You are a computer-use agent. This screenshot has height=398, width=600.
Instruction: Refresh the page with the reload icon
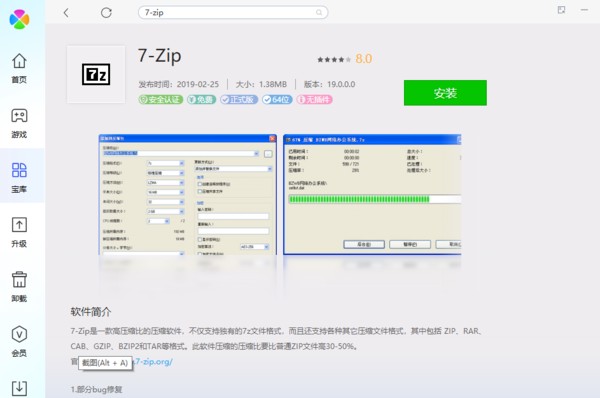pos(106,13)
